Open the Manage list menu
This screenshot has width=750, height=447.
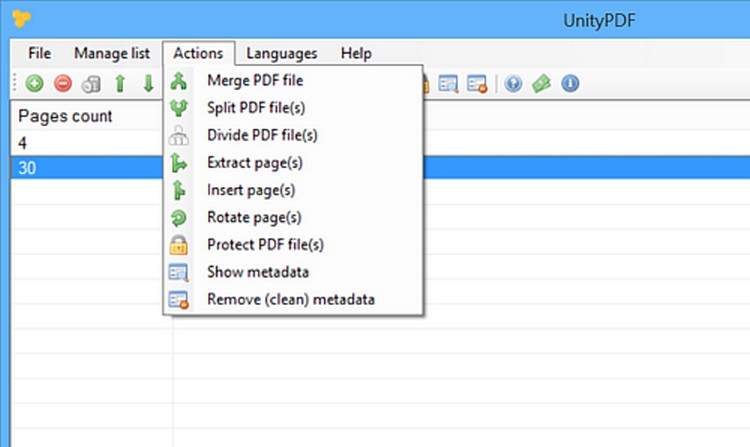[x=111, y=53]
